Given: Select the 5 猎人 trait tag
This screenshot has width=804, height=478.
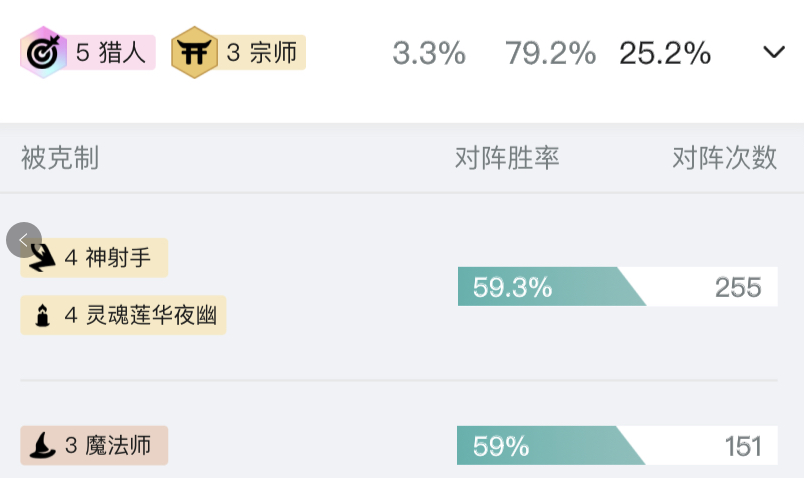Looking at the screenshot, I should click(x=88, y=53).
